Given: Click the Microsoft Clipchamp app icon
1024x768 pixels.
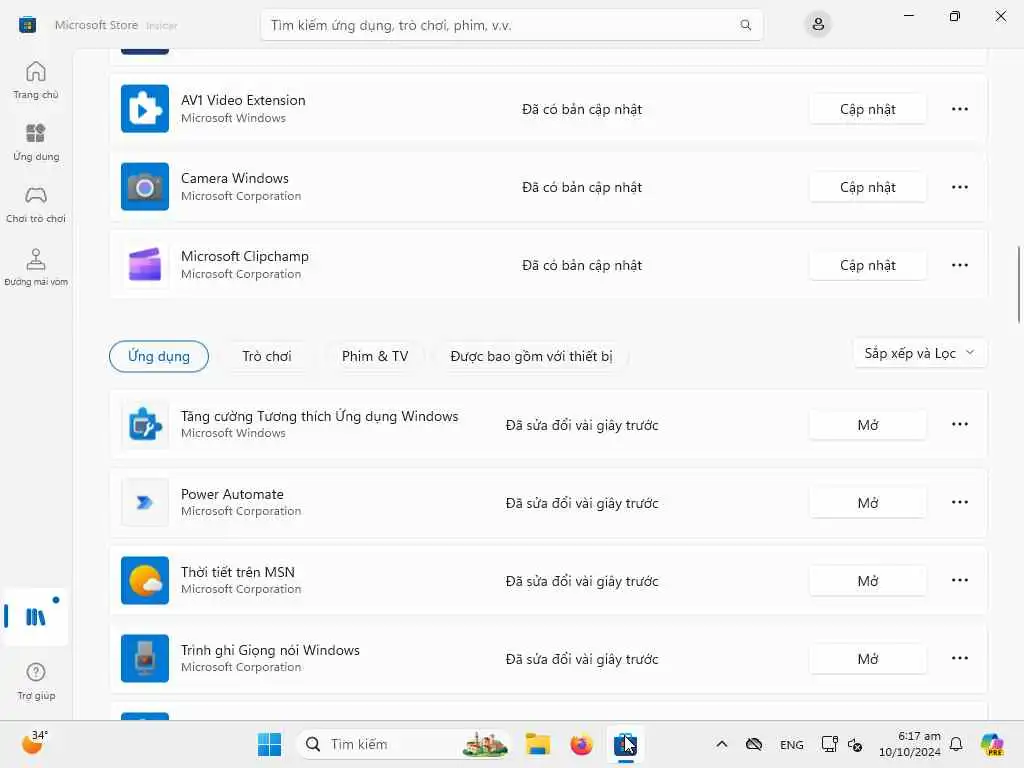Looking at the screenshot, I should [x=145, y=264].
